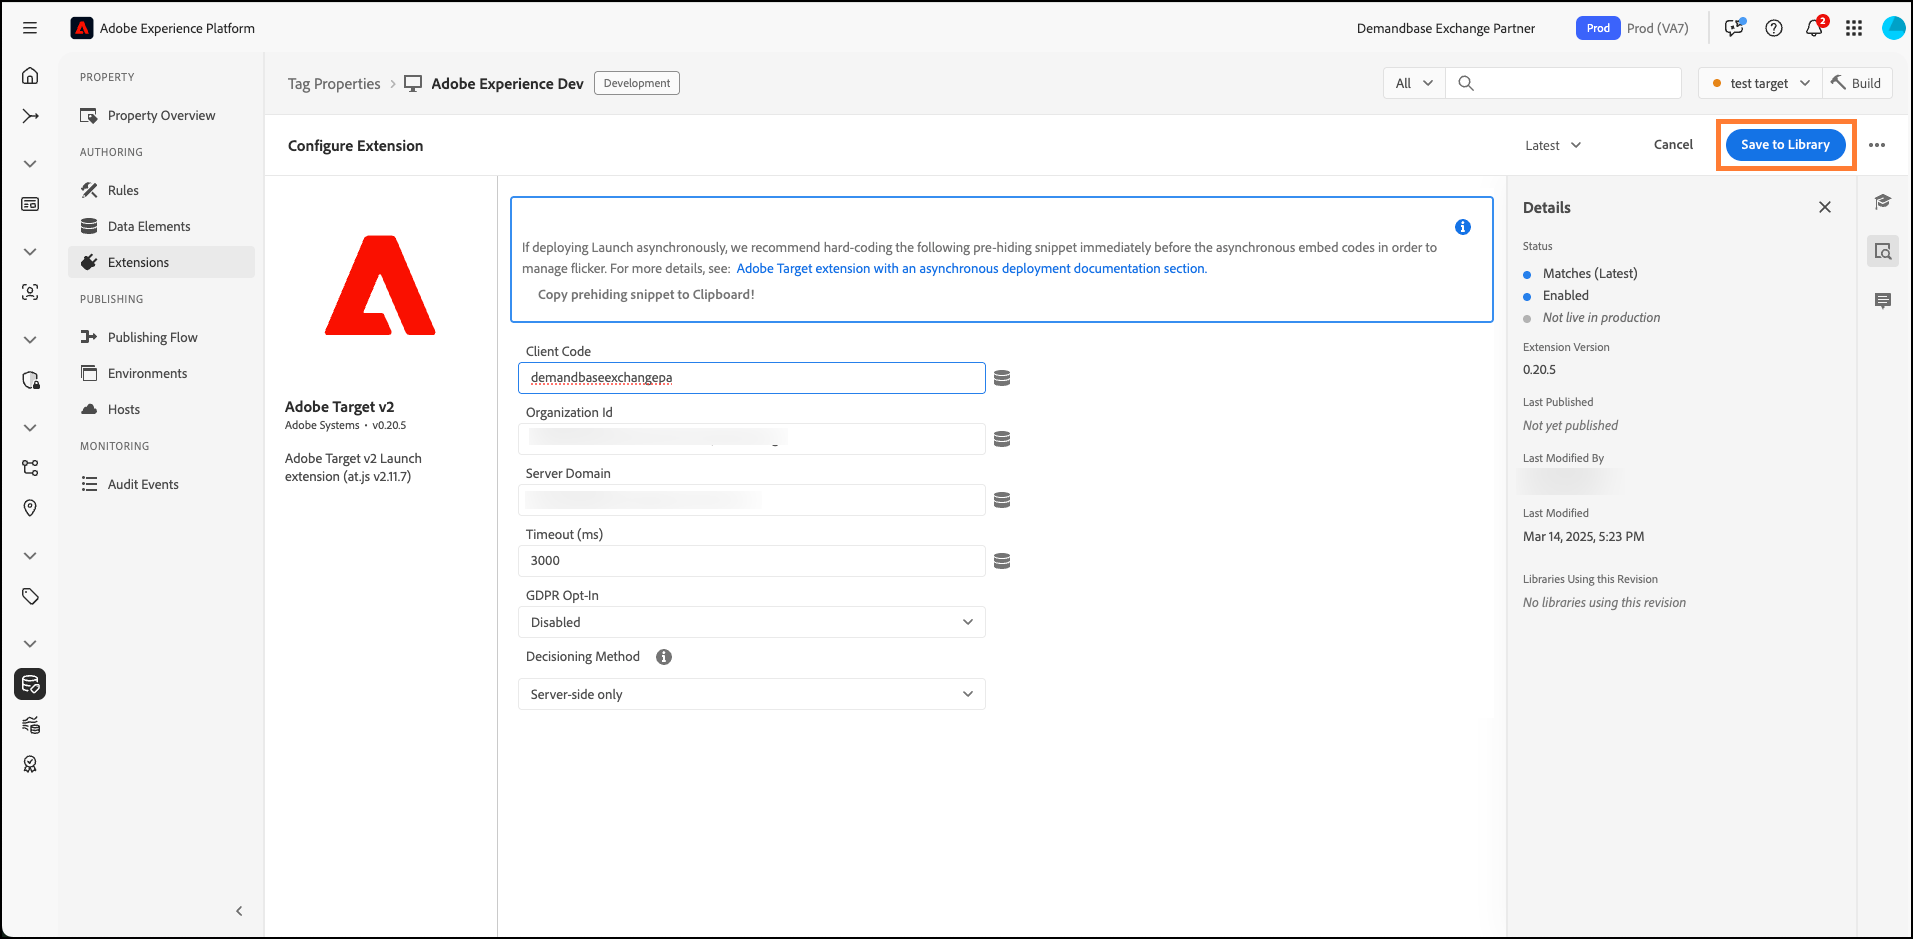Open the help question mark icon
Screen dimensions: 1913x939
coord(1773,28)
